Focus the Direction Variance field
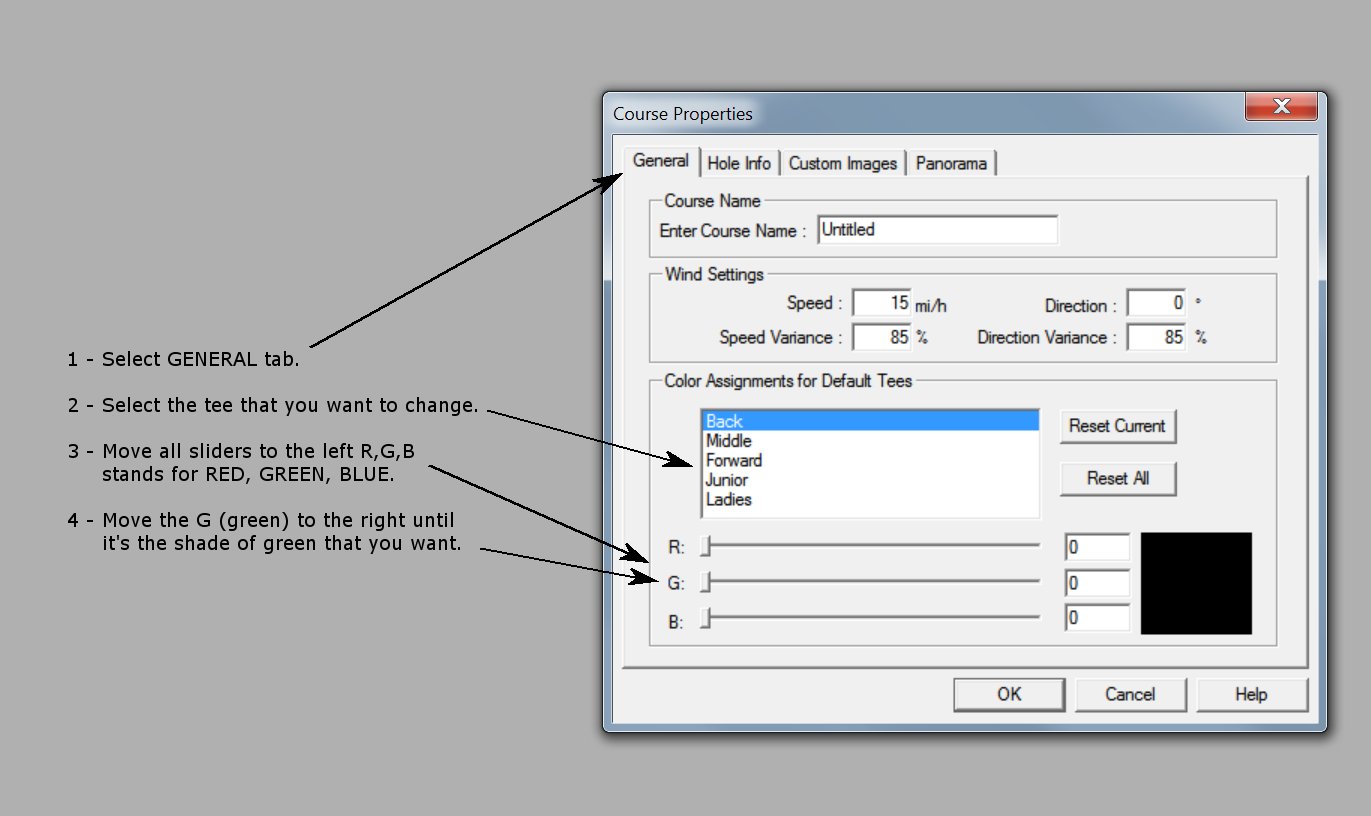Image resolution: width=1371 pixels, height=816 pixels. coord(1156,338)
